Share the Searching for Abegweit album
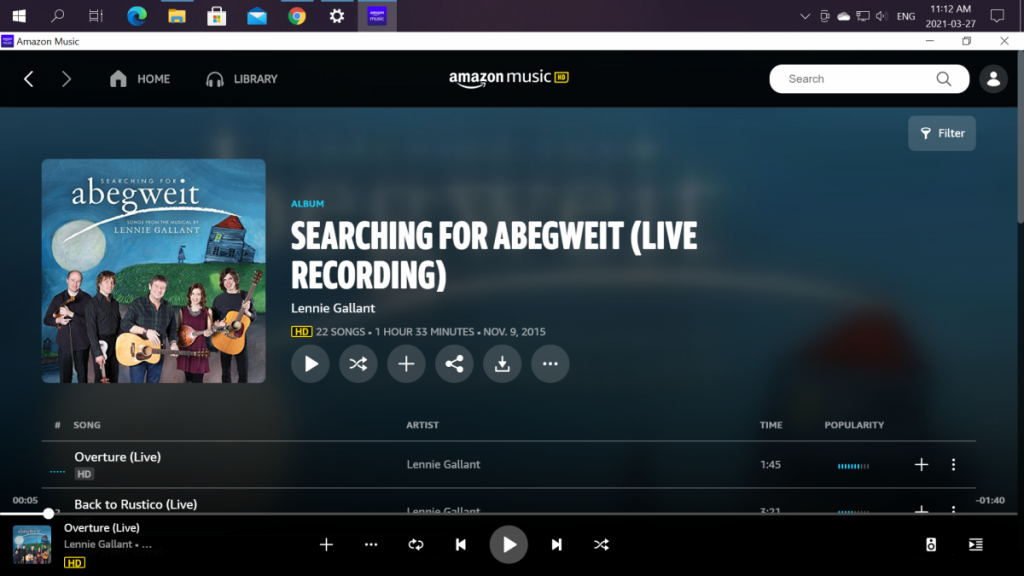 click(x=454, y=364)
